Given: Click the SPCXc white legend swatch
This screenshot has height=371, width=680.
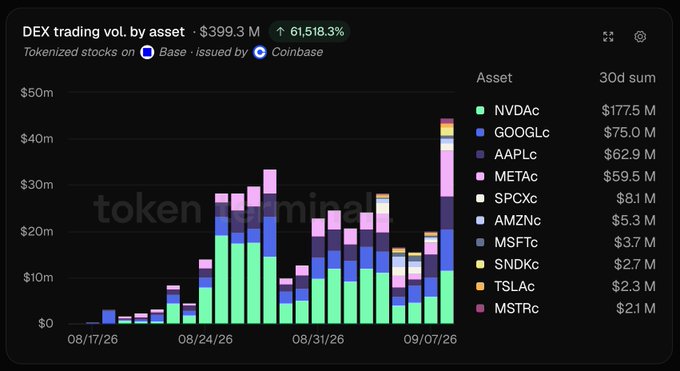Looking at the screenshot, I should point(480,198).
